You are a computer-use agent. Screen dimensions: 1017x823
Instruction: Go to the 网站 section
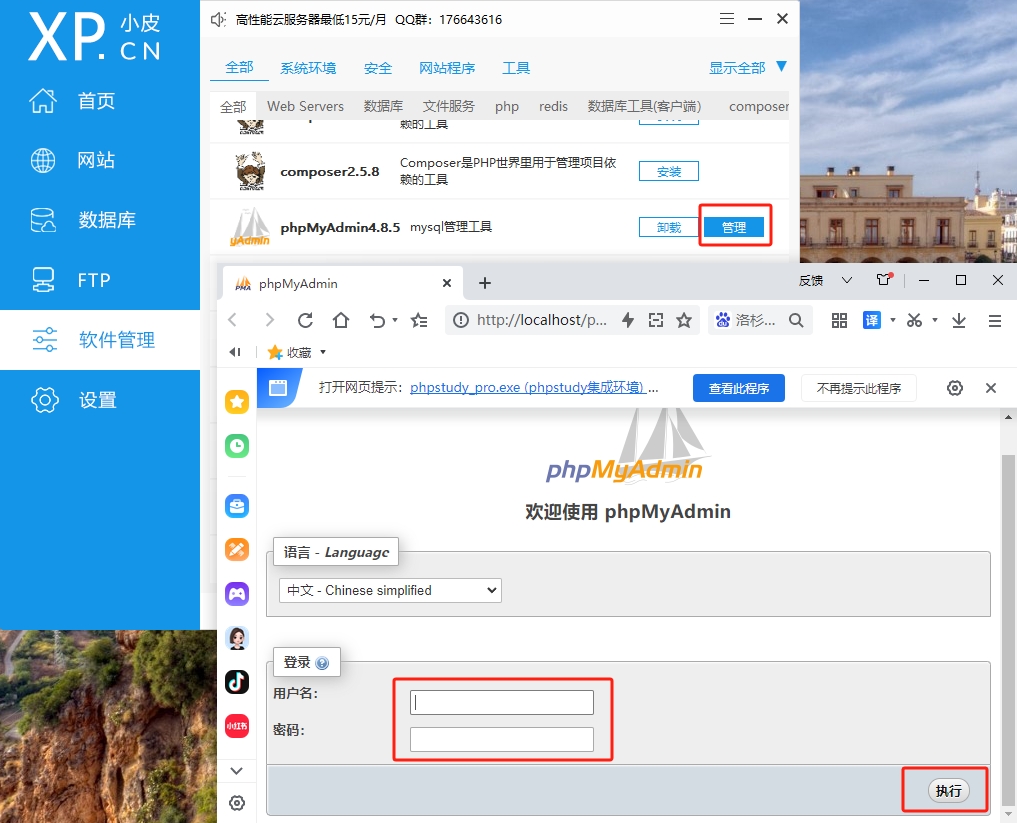click(73, 160)
